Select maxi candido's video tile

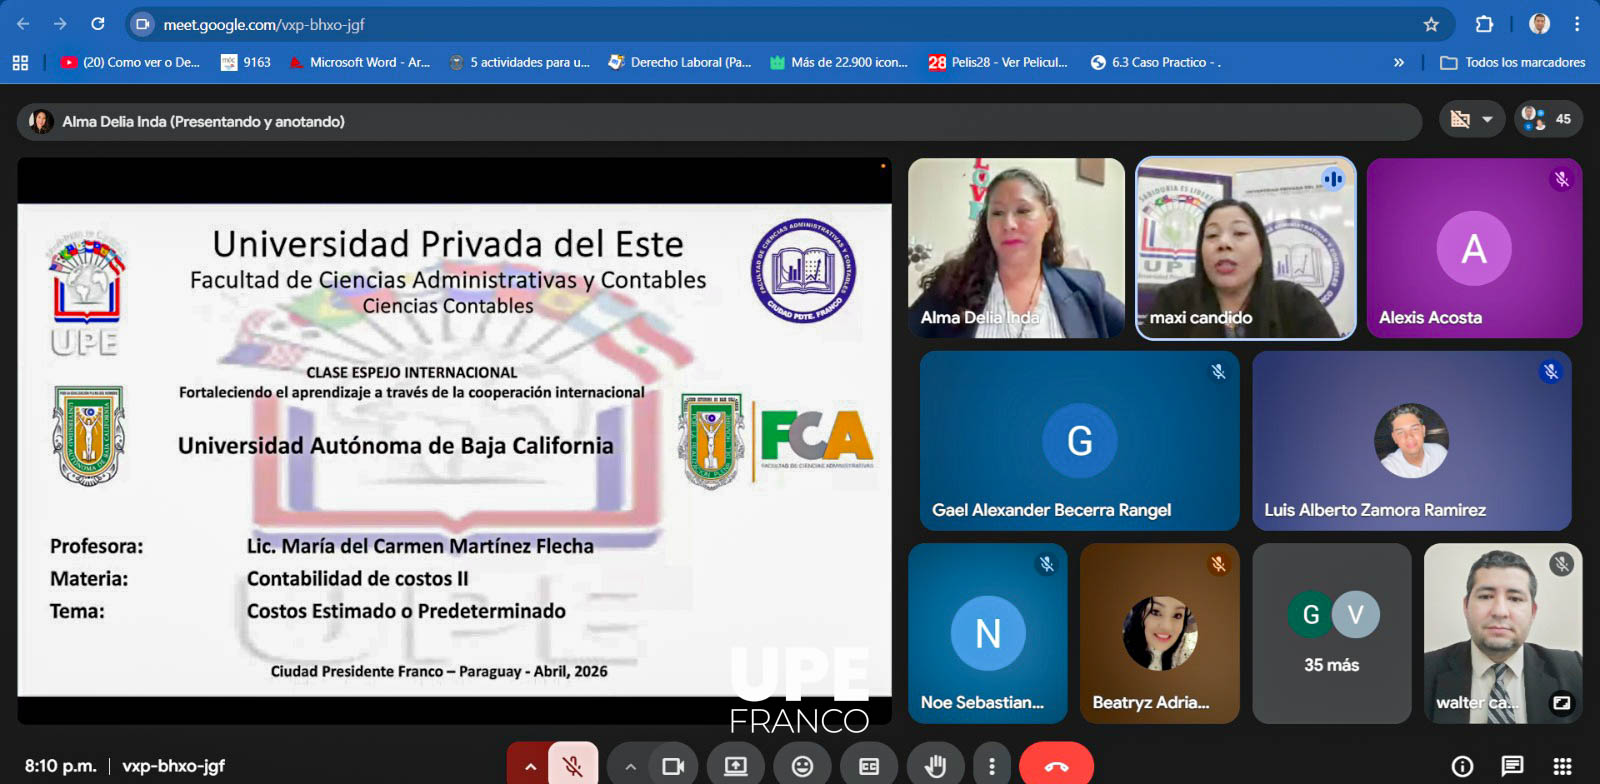(1246, 248)
